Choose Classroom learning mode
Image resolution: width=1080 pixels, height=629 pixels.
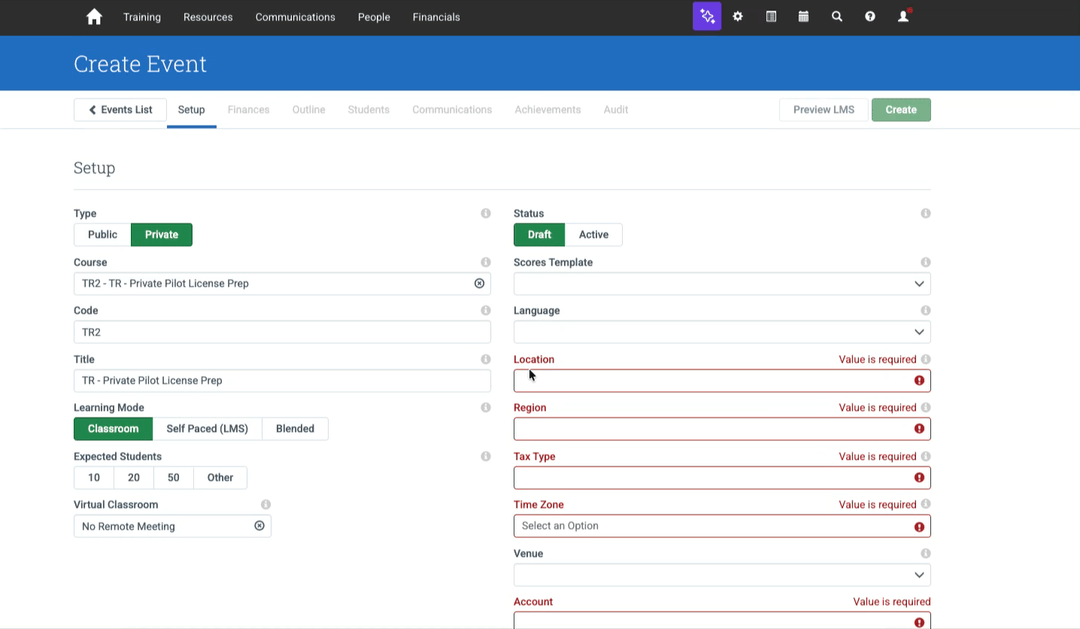pos(113,429)
